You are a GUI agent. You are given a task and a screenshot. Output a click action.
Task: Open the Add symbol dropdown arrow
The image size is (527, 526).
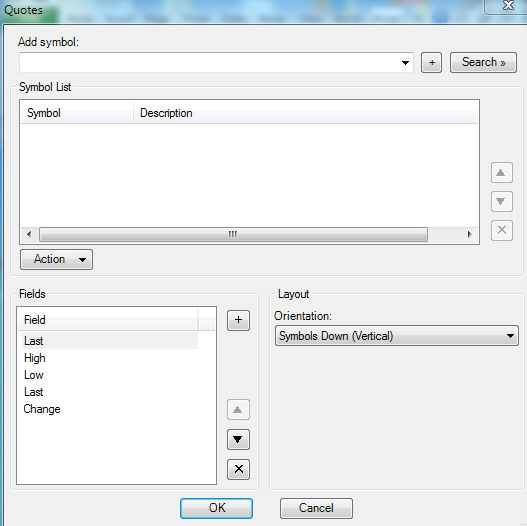coord(405,63)
